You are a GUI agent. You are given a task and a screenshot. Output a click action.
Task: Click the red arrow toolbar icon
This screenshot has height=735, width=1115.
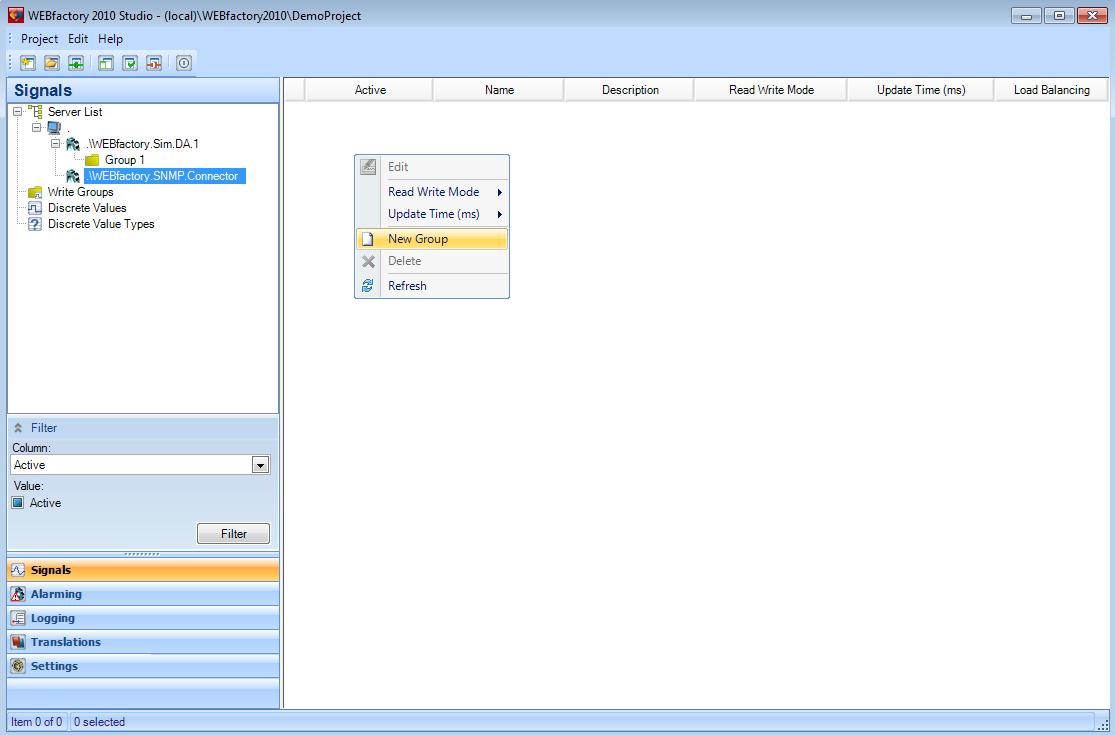154,63
